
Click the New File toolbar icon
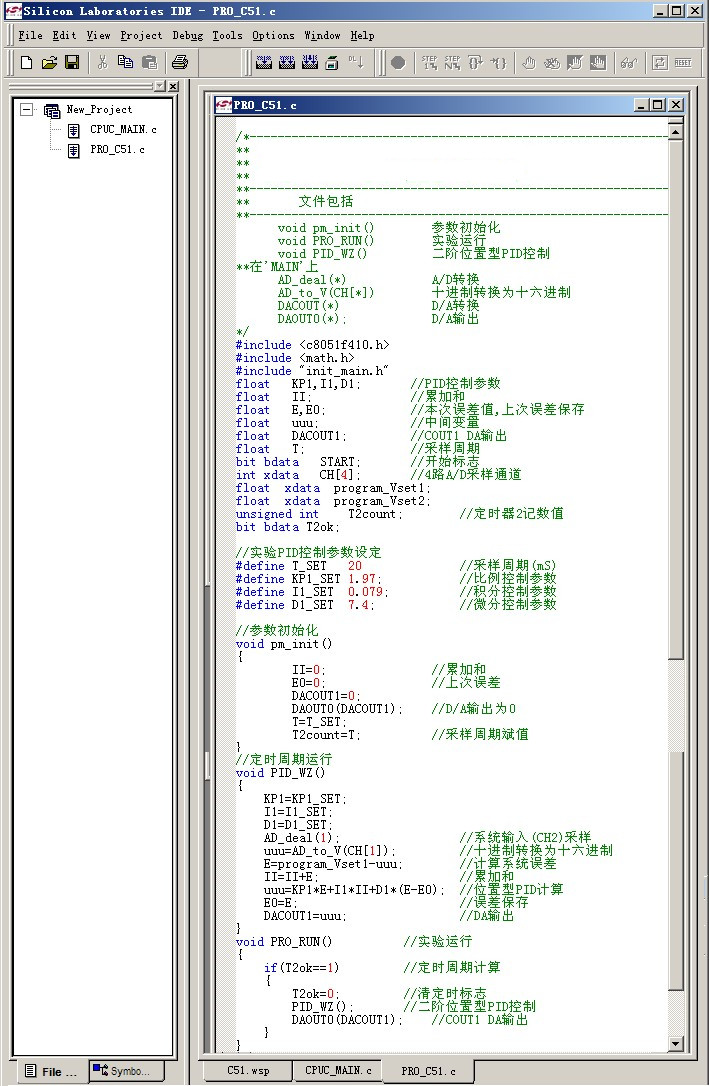27,62
